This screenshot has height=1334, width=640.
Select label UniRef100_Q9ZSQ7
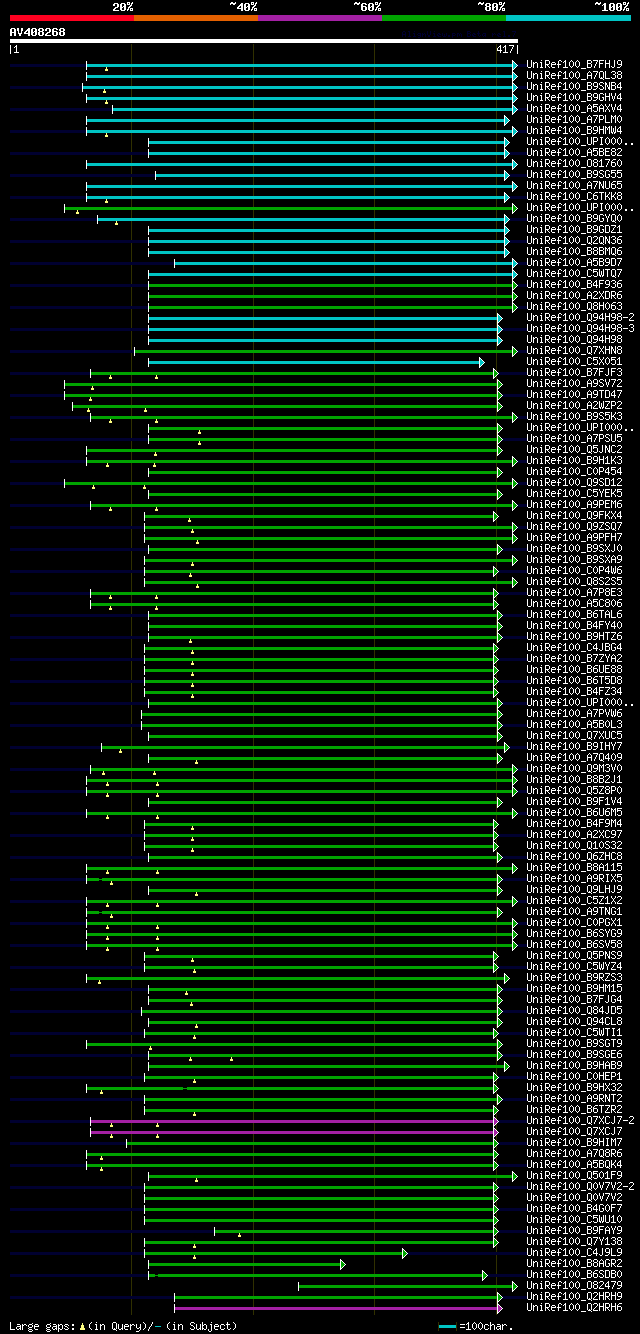pos(574,526)
